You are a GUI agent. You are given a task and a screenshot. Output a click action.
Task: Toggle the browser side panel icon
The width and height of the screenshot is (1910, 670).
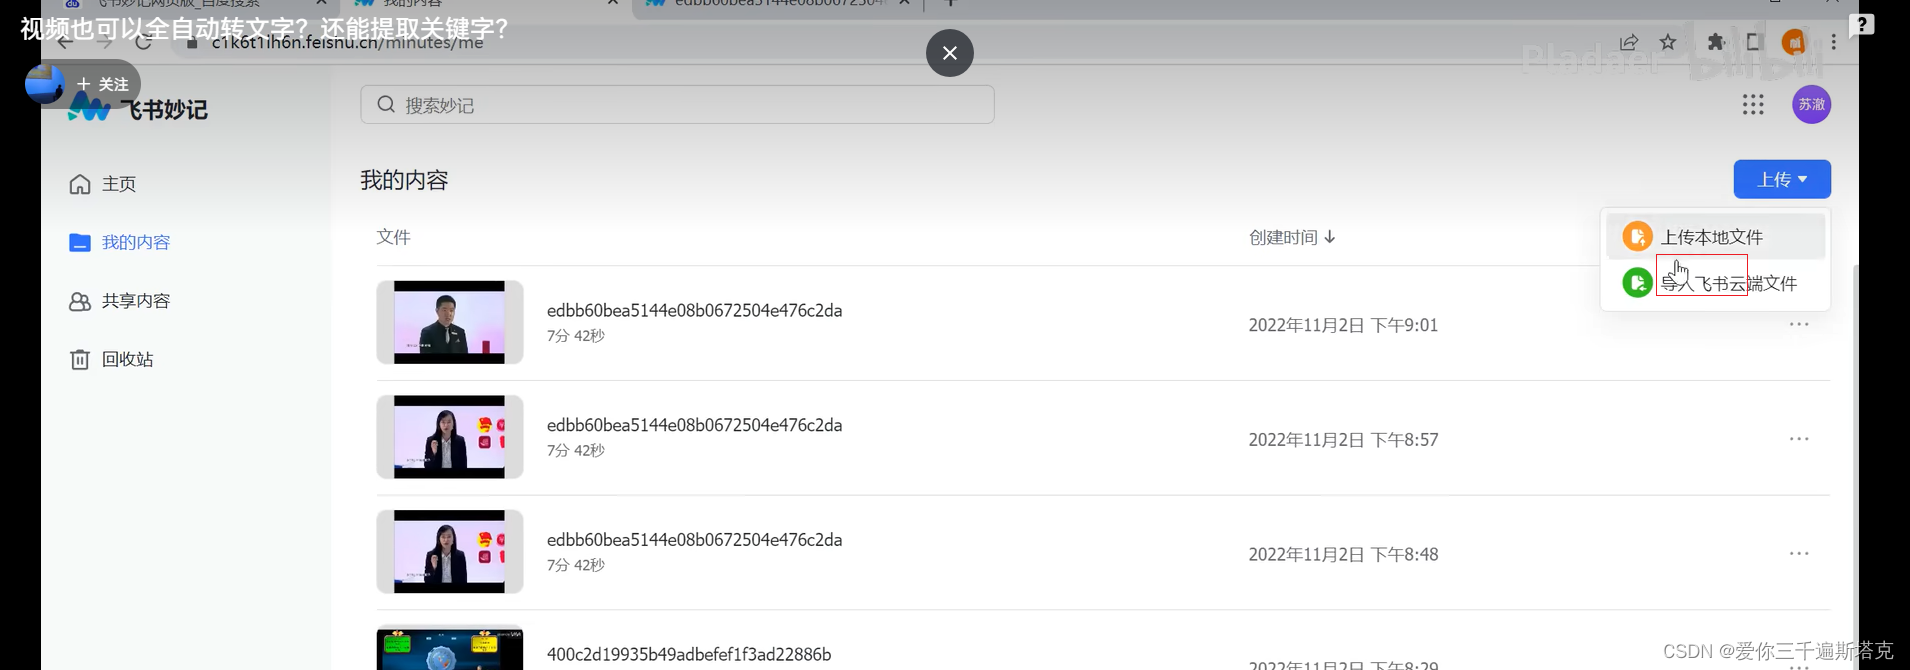tap(1753, 42)
